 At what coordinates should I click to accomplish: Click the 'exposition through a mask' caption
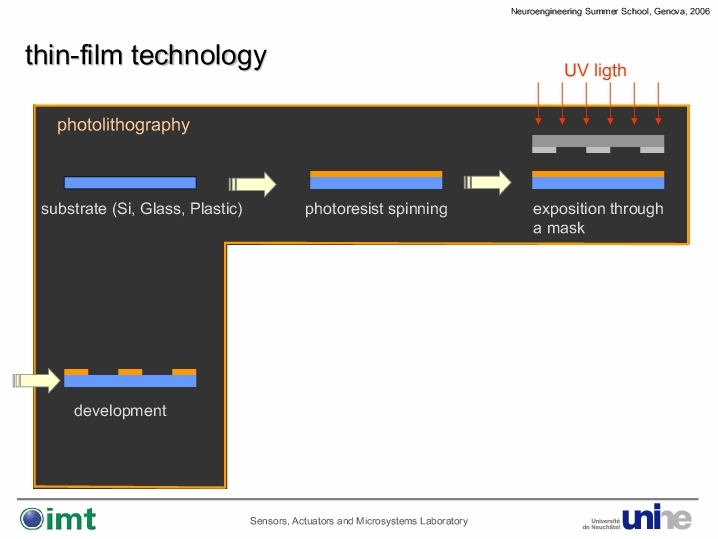(x=598, y=218)
